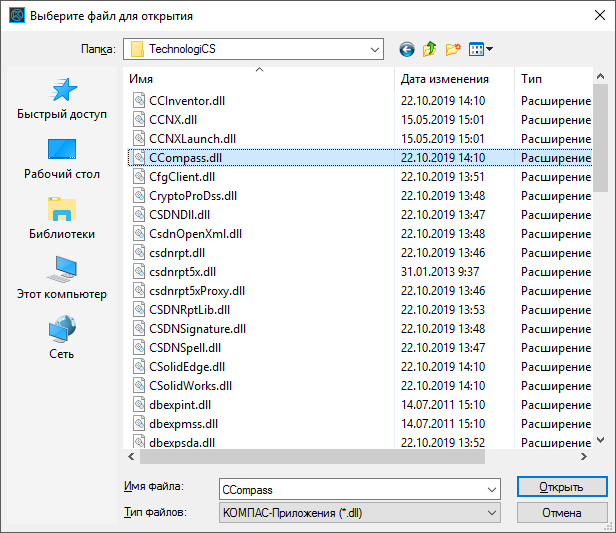Click the Back navigation arrow icon
The width and height of the screenshot is (616, 533).
click(x=406, y=48)
